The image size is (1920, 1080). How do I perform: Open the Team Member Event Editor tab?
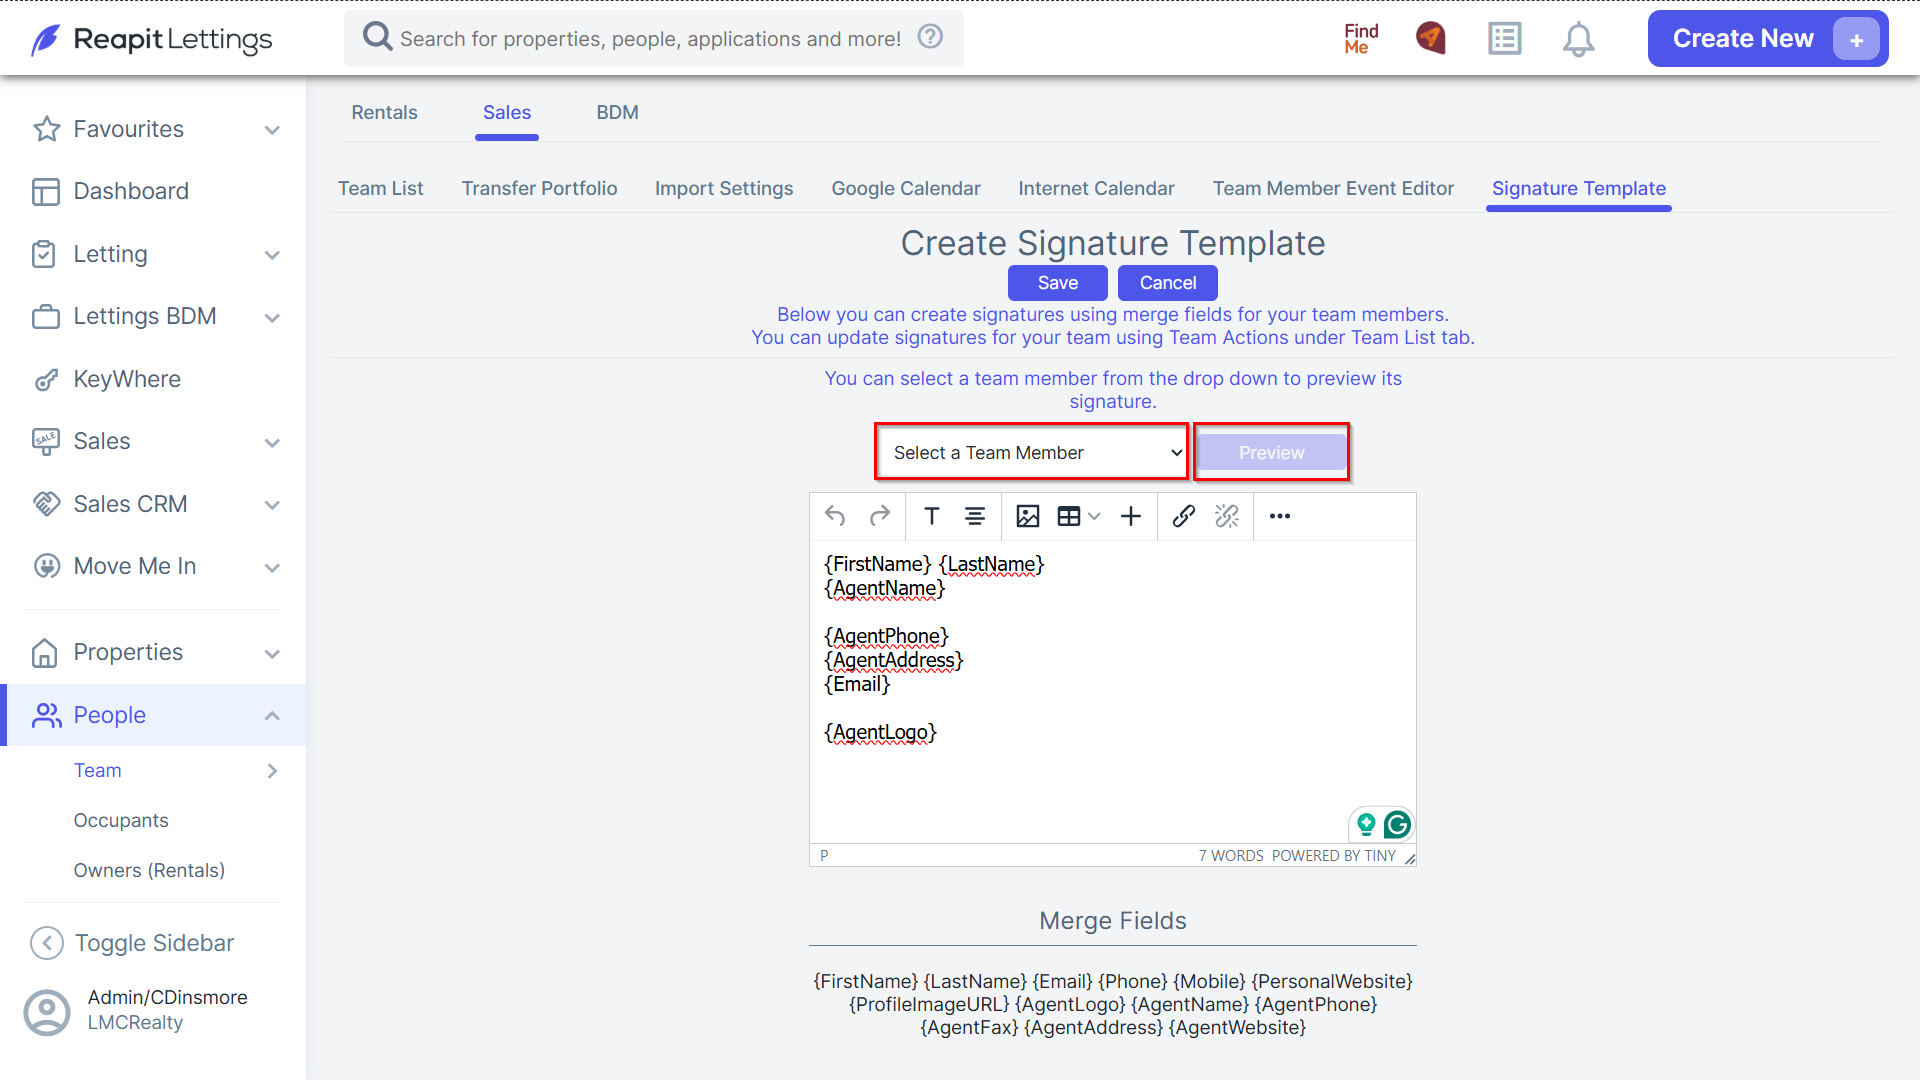(1333, 188)
